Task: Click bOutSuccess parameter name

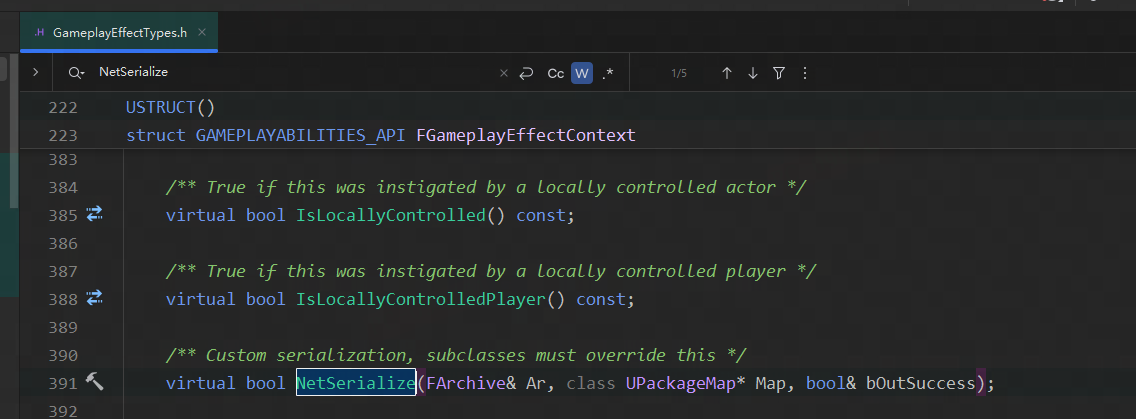Action: pos(920,383)
